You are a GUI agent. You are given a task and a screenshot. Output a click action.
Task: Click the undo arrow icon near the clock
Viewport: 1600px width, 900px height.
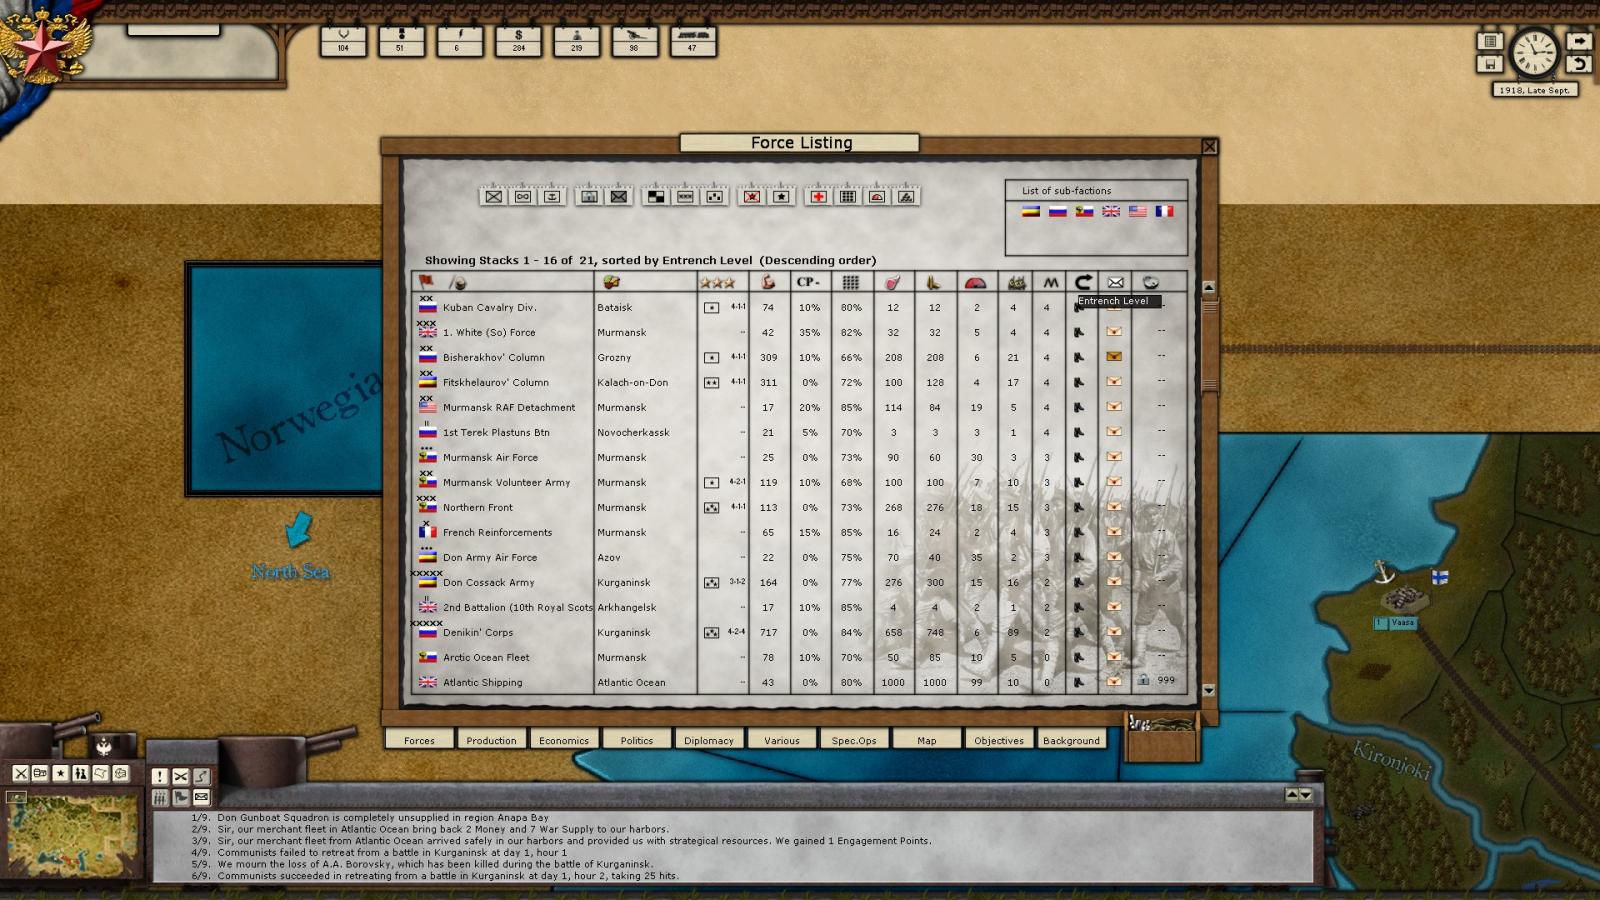[x=1579, y=64]
